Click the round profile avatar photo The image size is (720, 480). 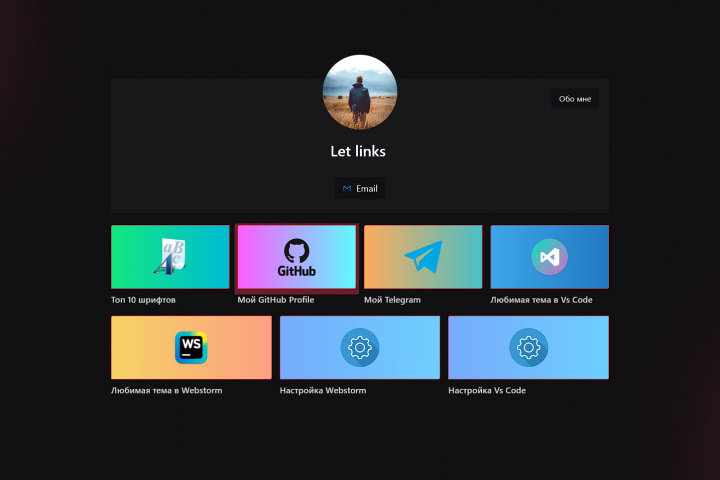pyautogui.click(x=360, y=92)
